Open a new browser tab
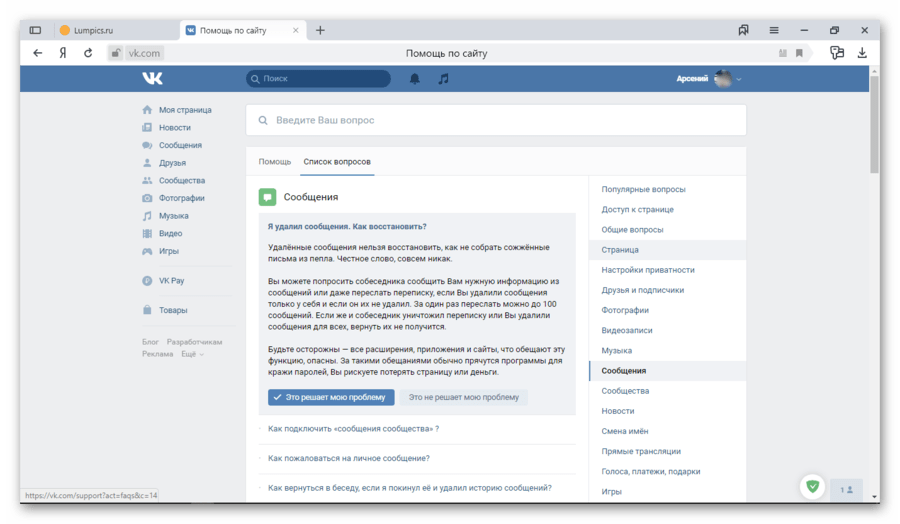 [x=320, y=30]
